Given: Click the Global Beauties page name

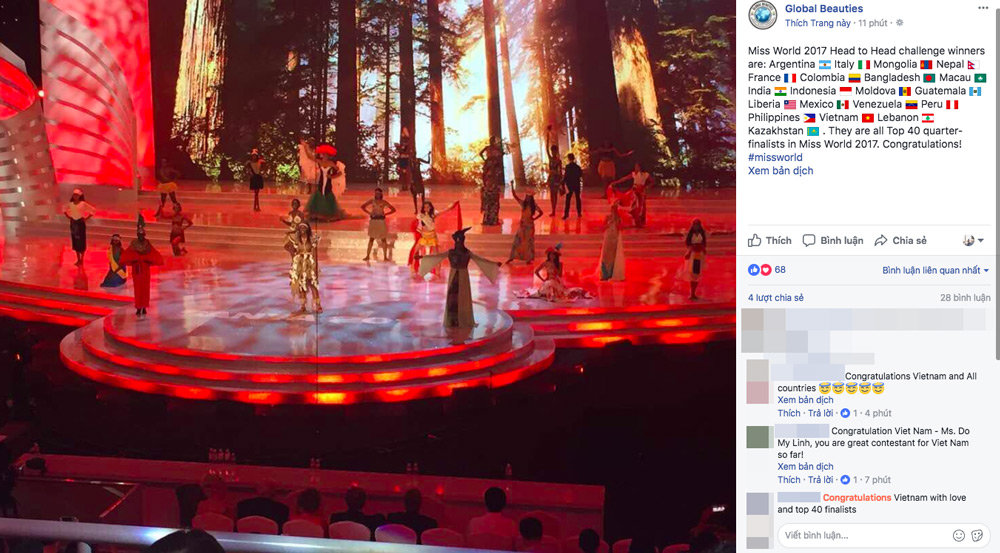Looking at the screenshot, I should point(823,8).
